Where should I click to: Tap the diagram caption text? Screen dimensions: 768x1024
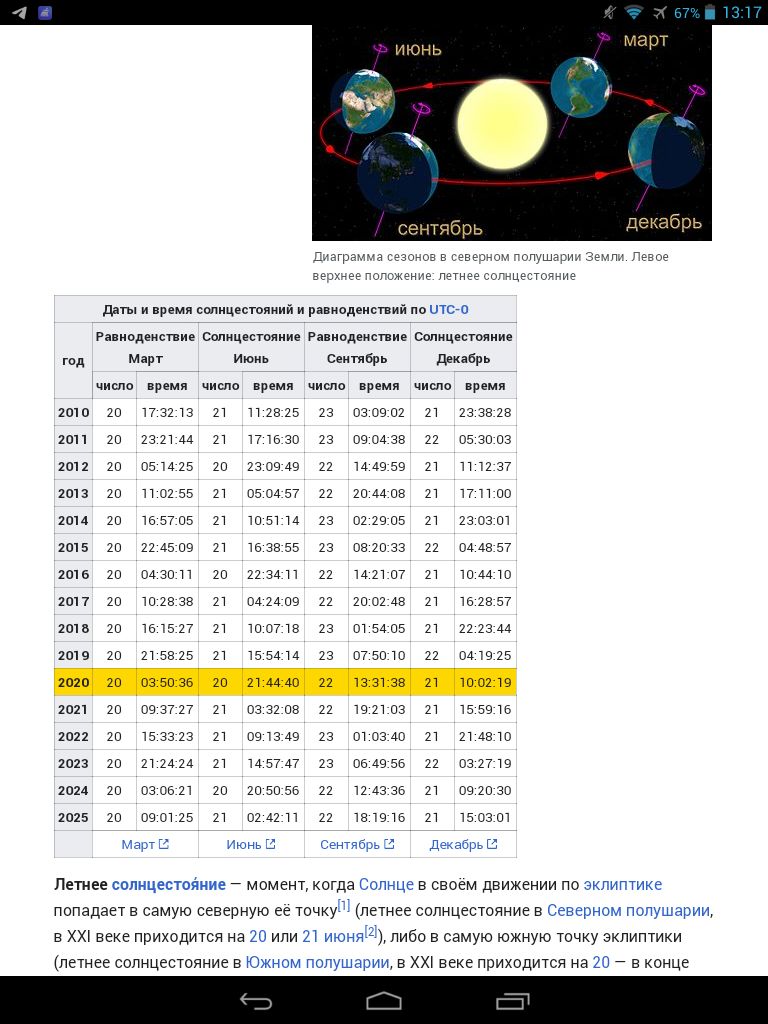click(490, 266)
